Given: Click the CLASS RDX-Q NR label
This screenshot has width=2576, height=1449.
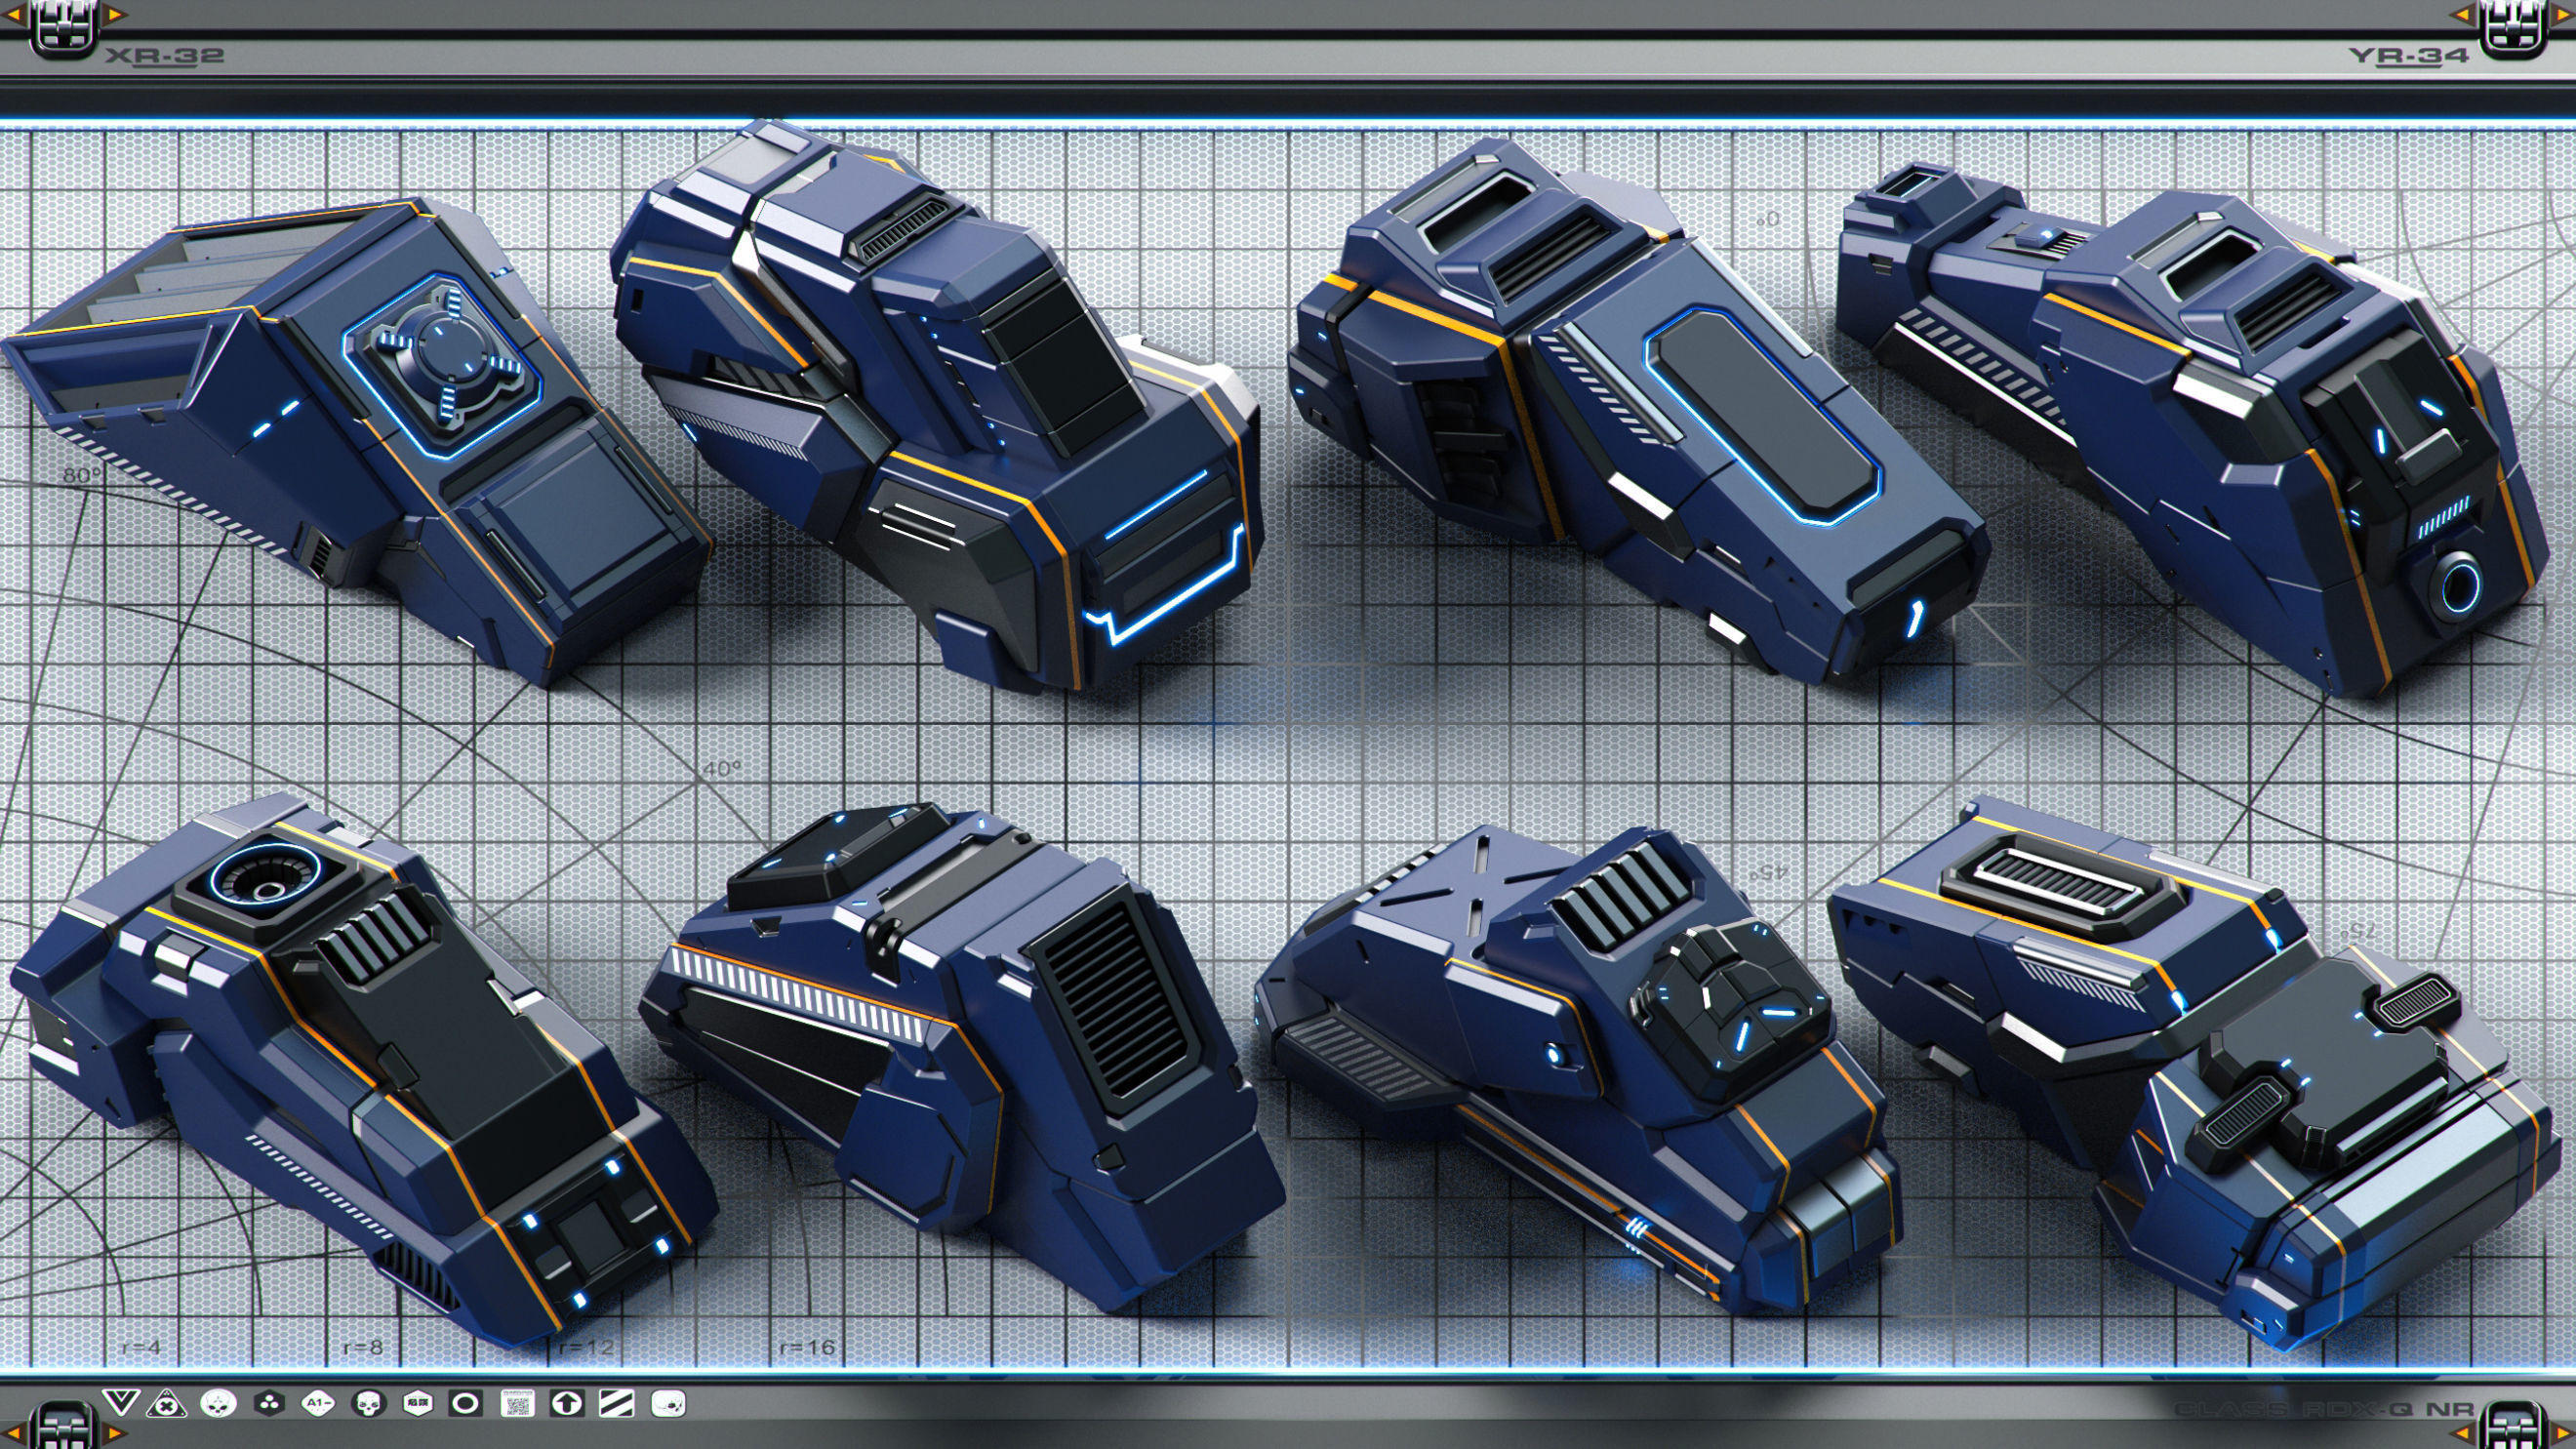Looking at the screenshot, I should point(2325,1410).
